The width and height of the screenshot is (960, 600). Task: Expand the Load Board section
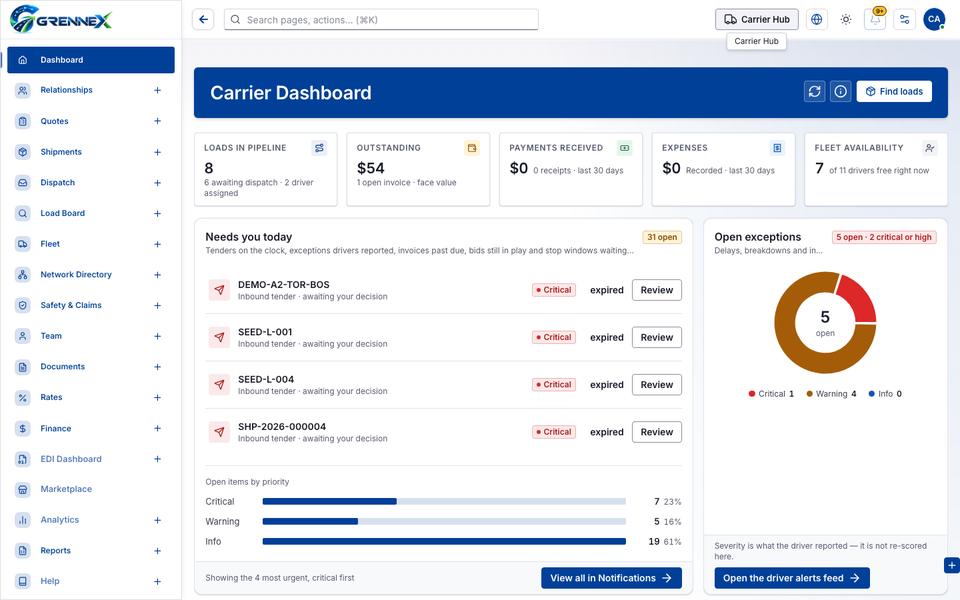157,214
